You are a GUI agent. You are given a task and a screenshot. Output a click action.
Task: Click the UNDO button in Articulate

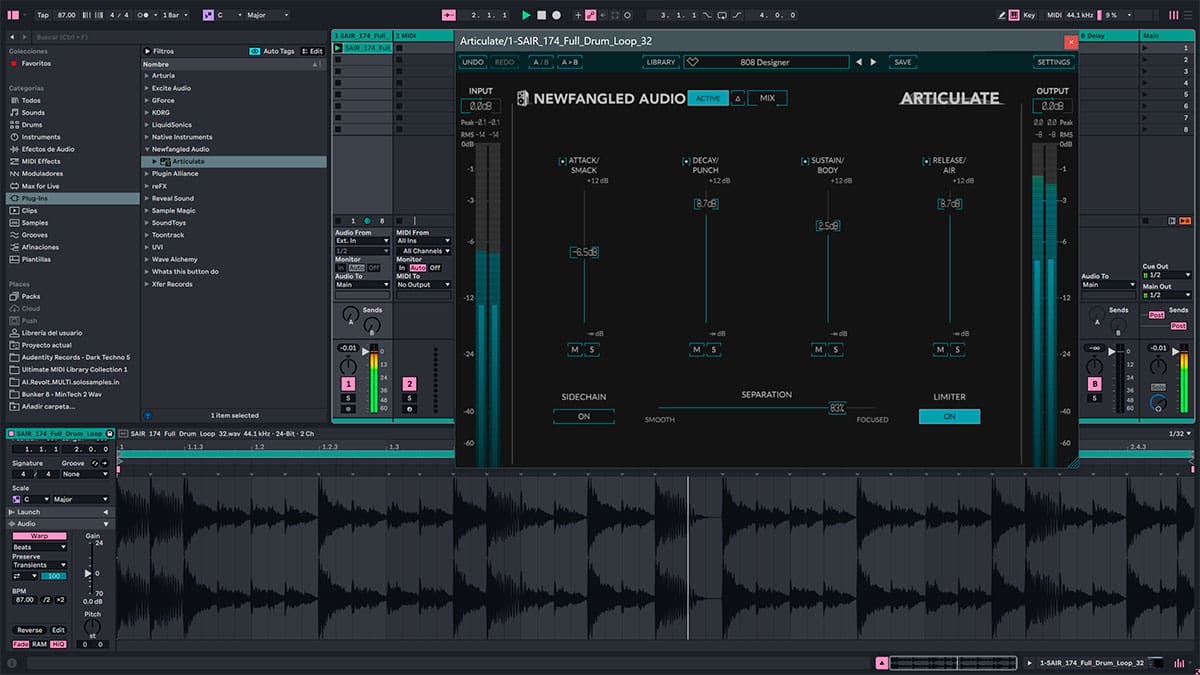coord(473,62)
